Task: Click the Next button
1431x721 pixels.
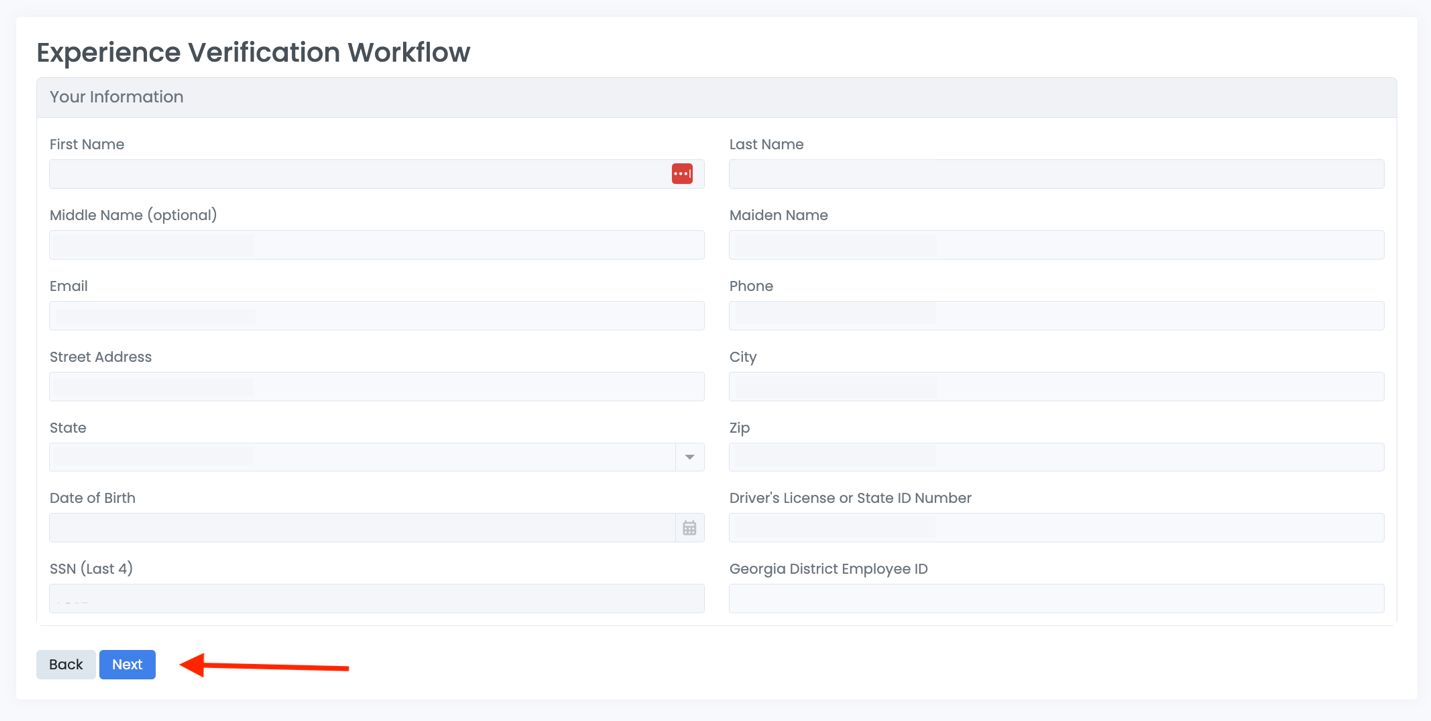Action: 127,664
